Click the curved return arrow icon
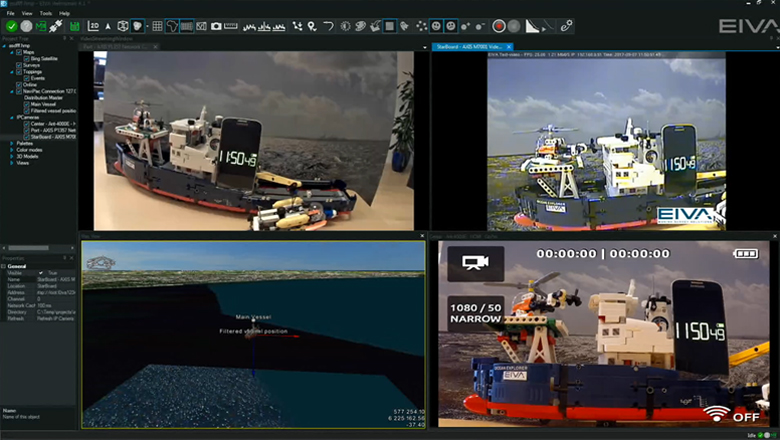Screen dimensions: 780x440 coord(328,26)
